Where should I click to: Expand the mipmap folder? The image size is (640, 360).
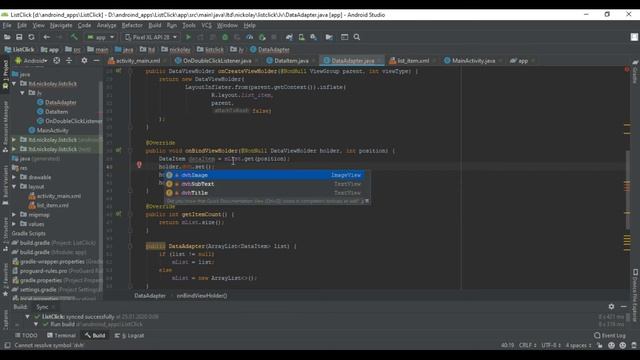[14, 215]
